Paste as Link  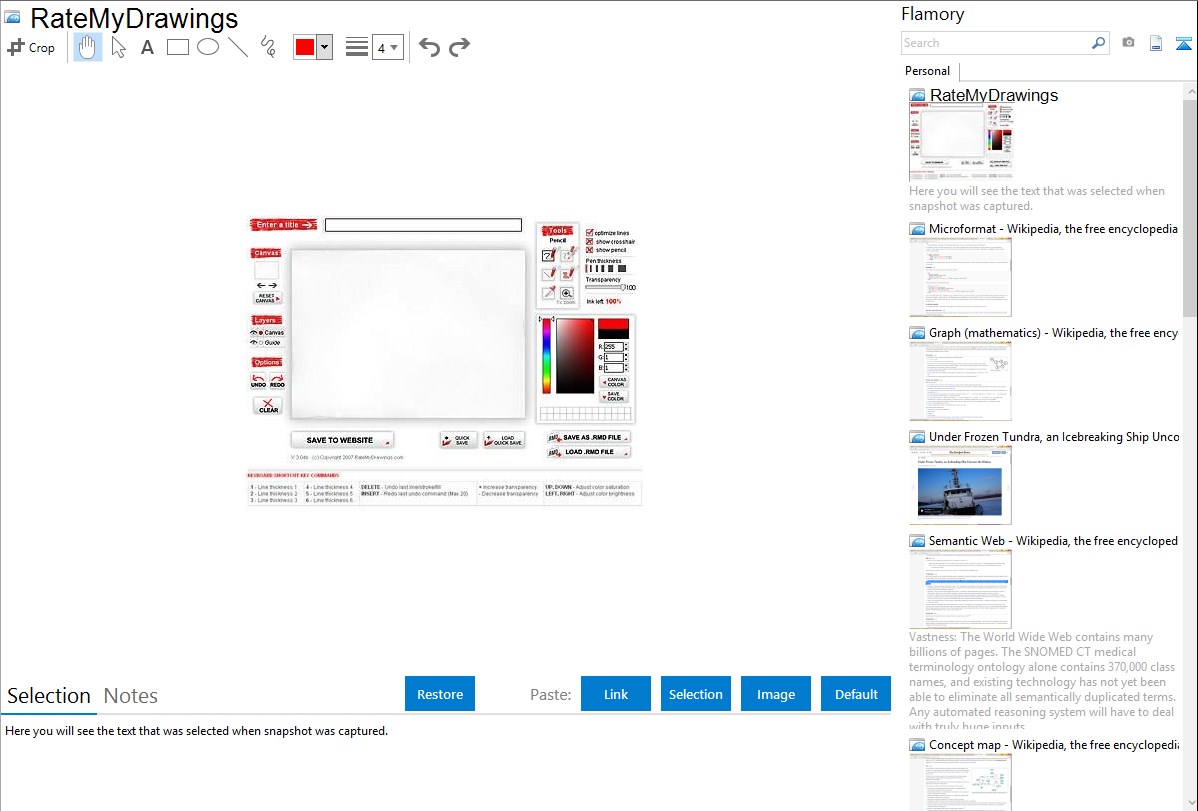(616, 694)
